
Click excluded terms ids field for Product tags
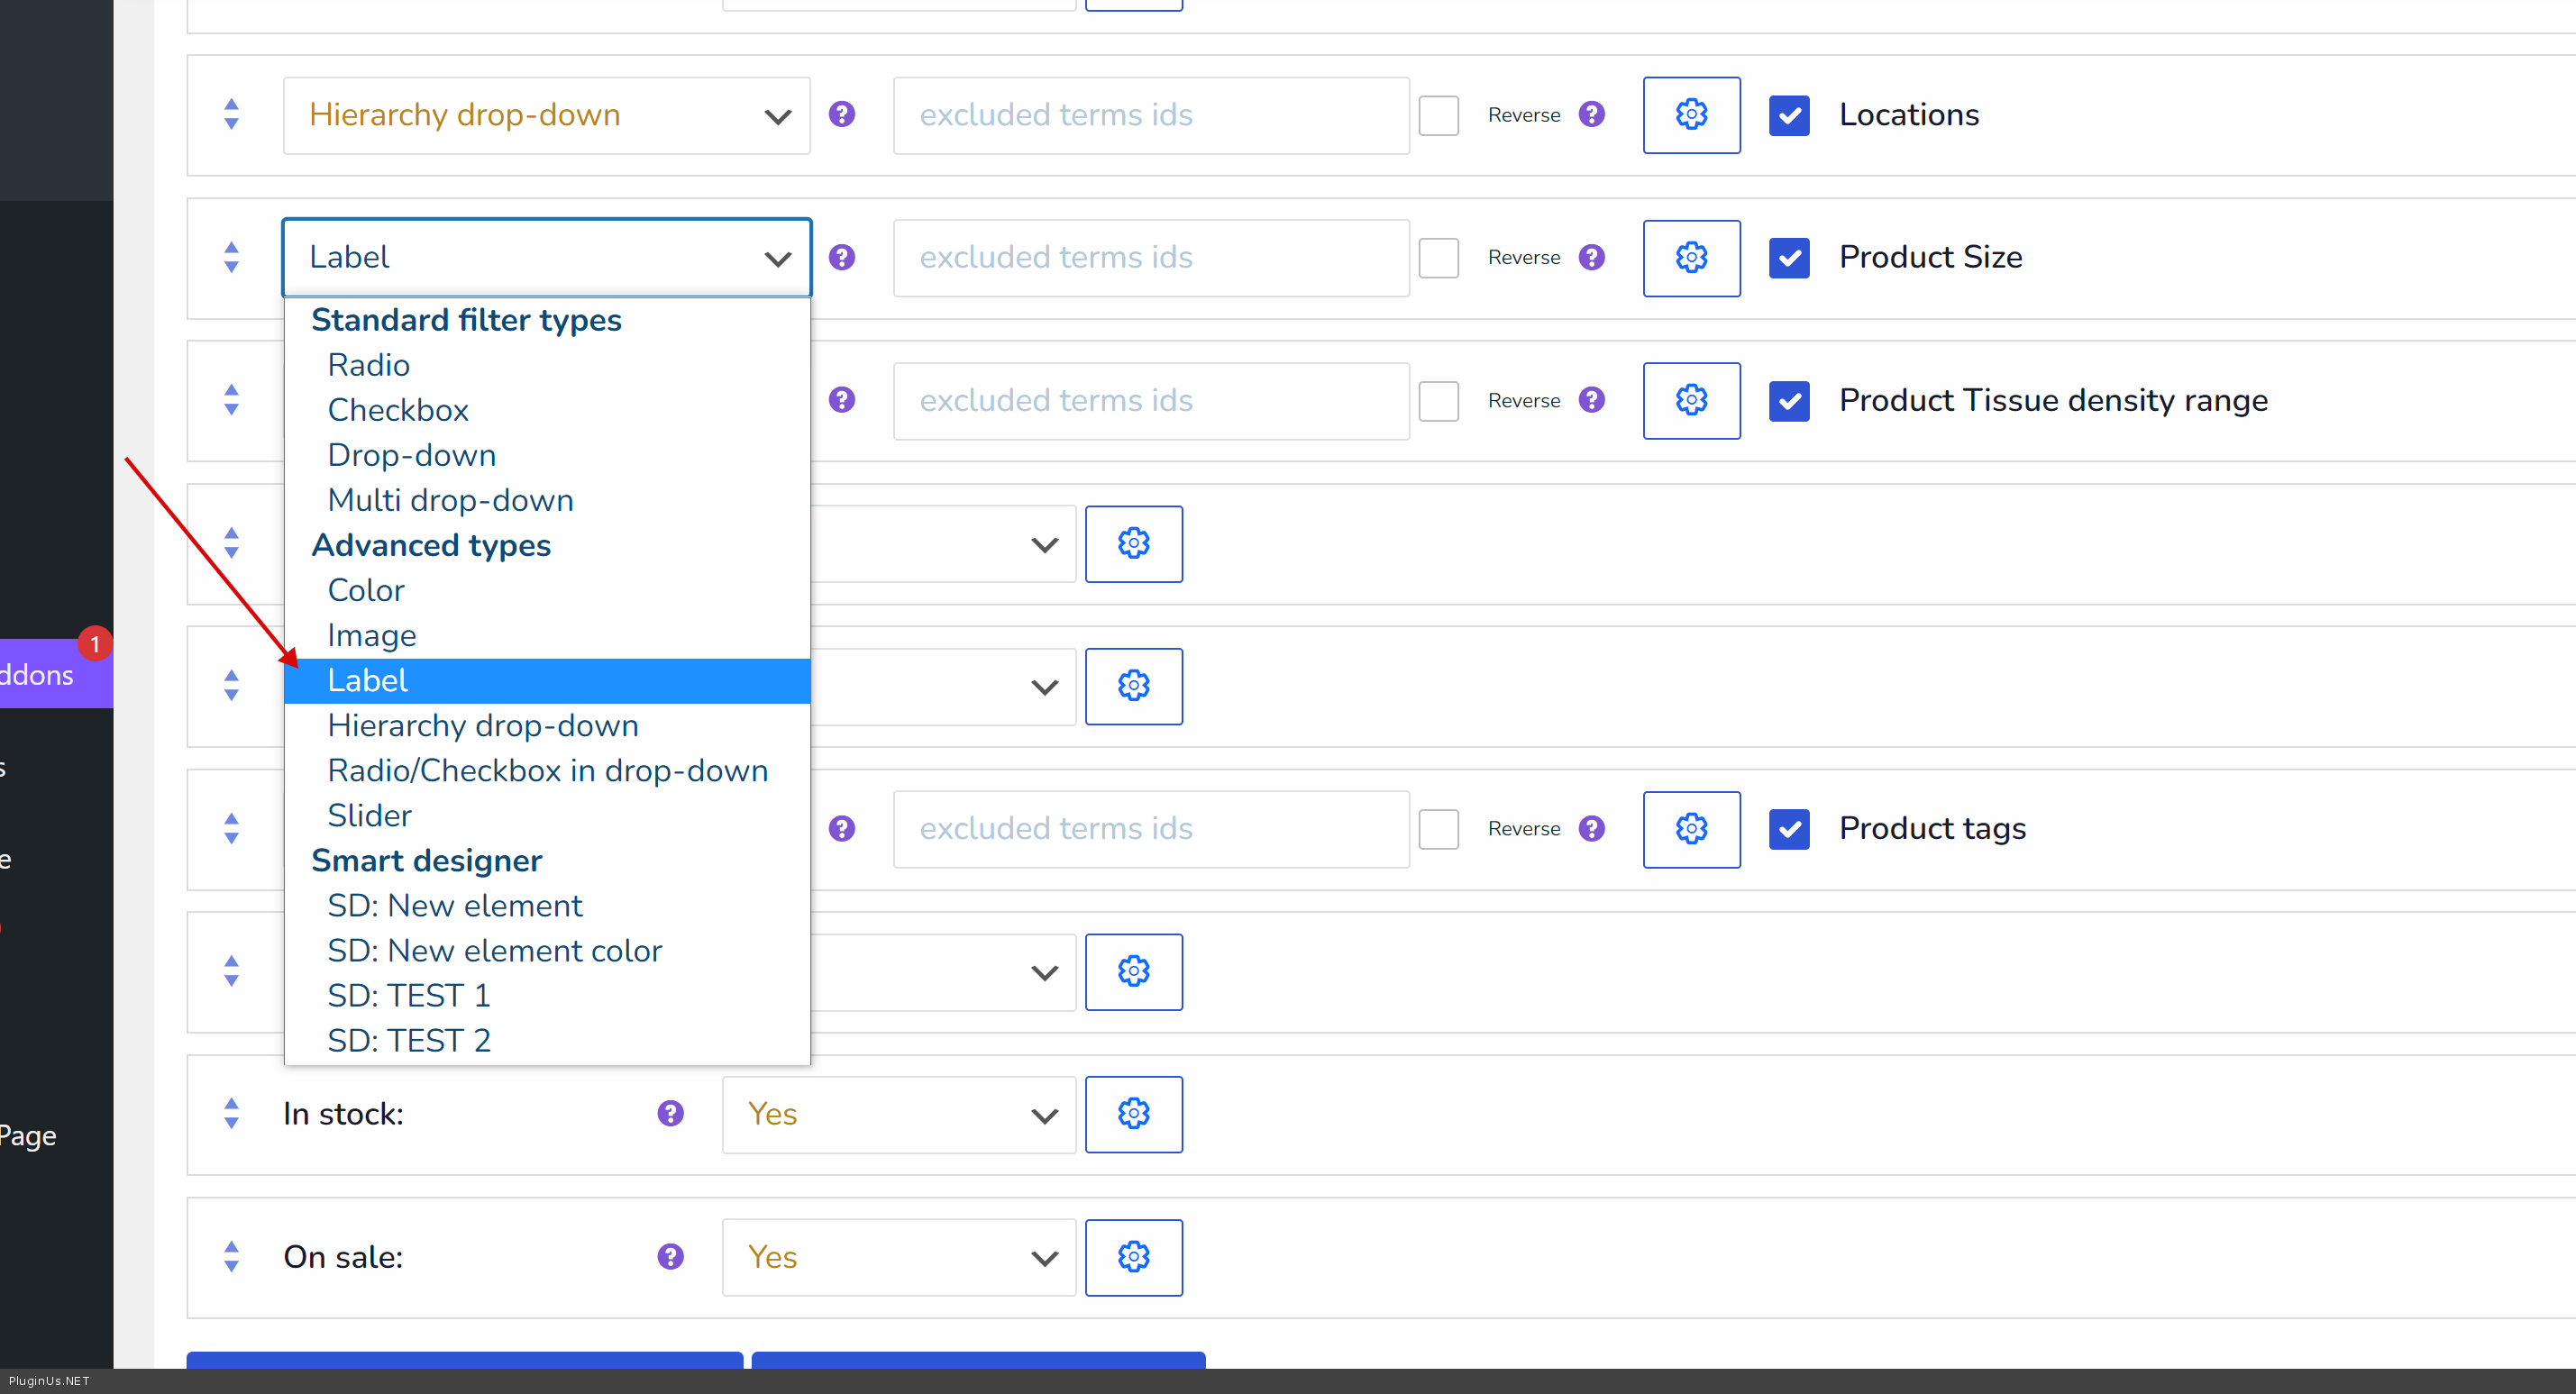pyautogui.click(x=1150, y=829)
